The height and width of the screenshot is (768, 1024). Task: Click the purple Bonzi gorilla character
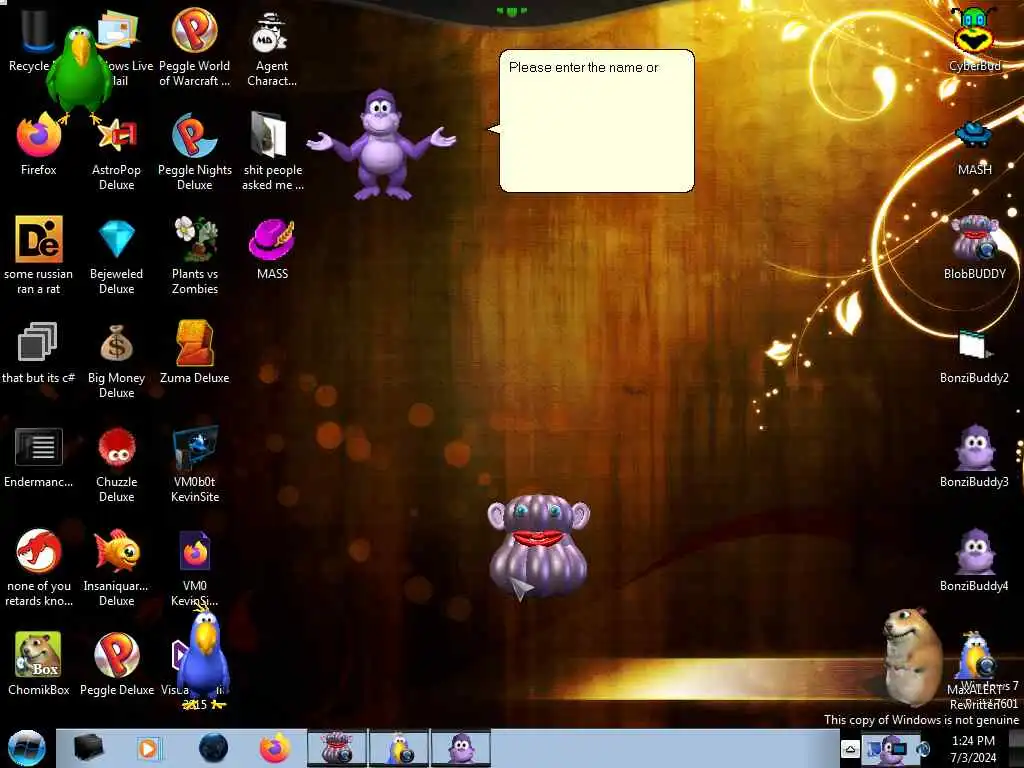[x=382, y=145]
